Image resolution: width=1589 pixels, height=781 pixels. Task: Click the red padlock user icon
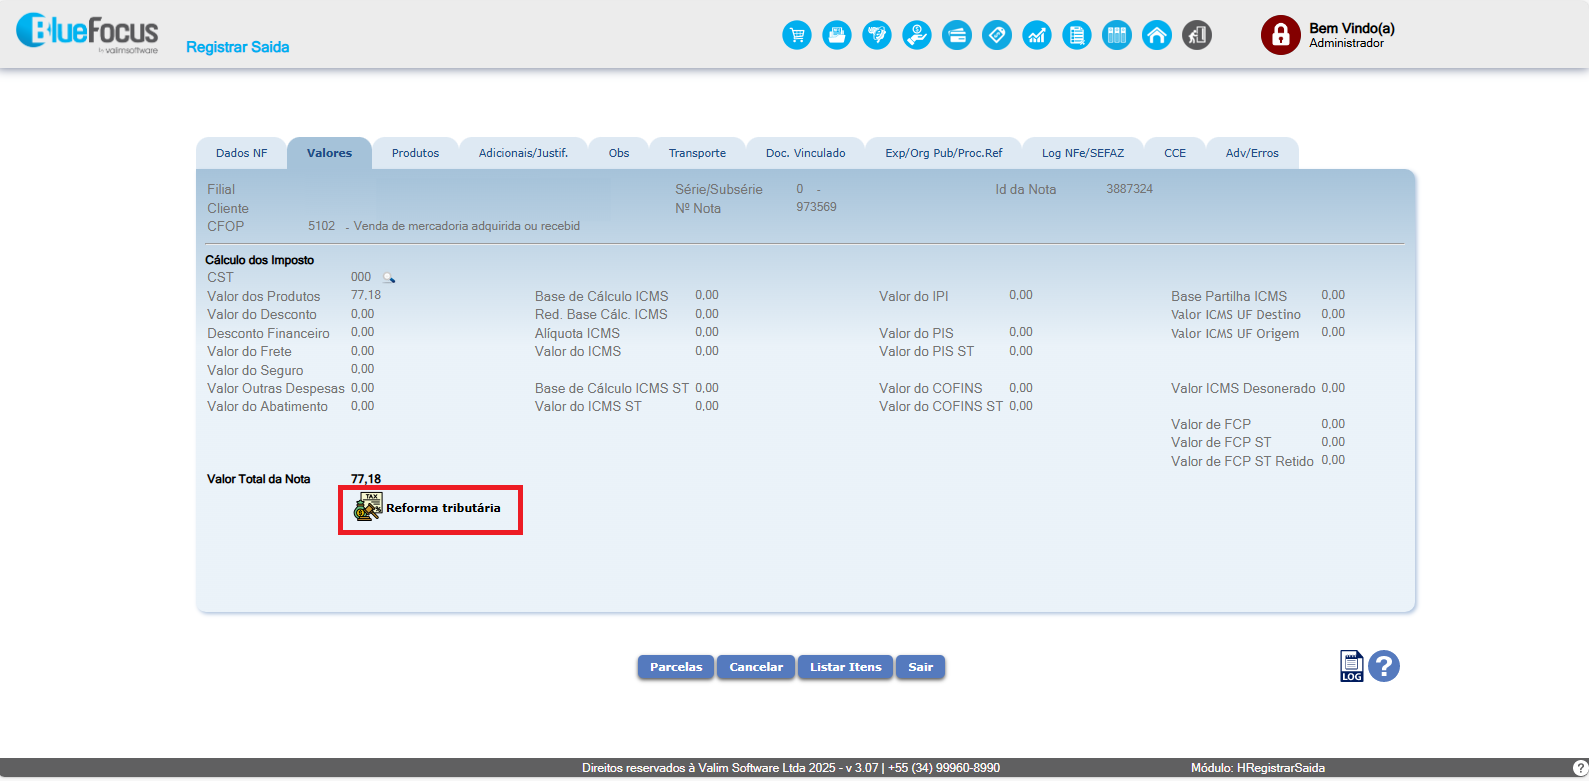[x=1280, y=35]
